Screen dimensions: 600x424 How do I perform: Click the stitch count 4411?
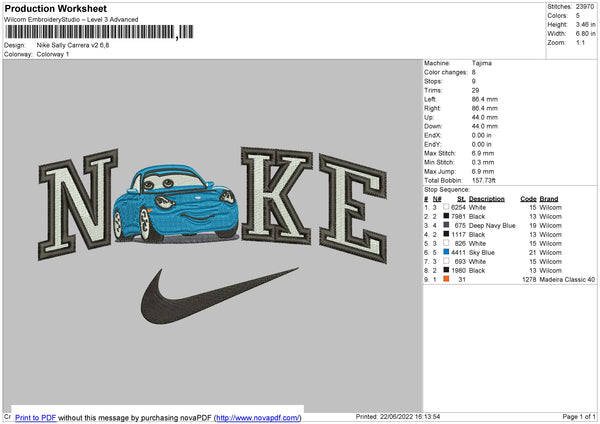(458, 253)
